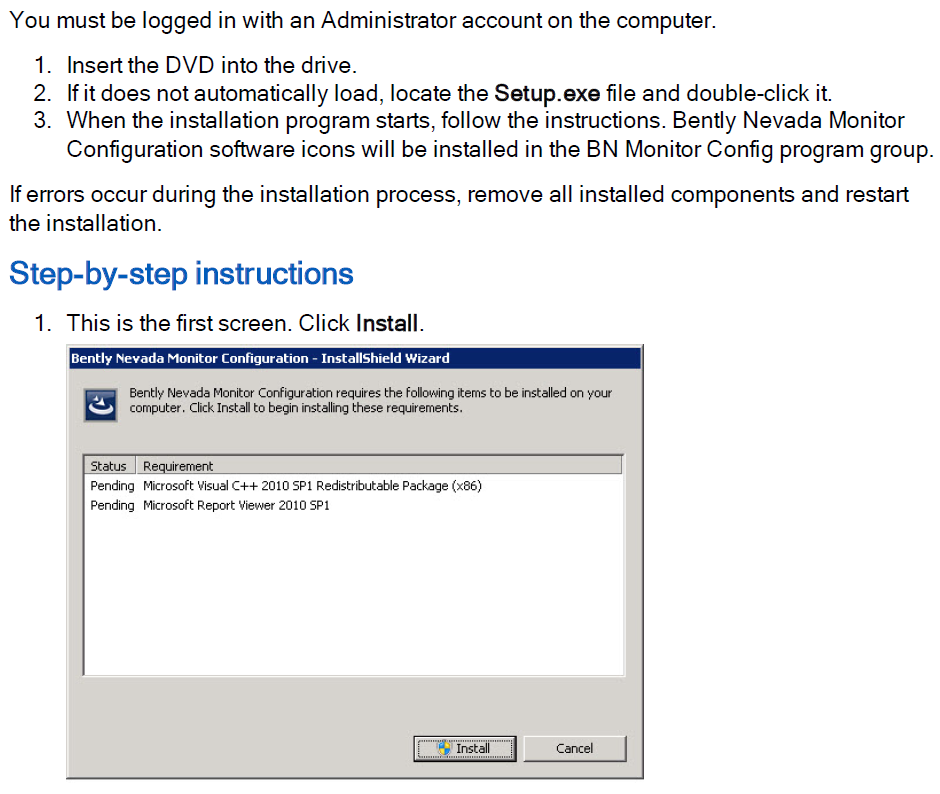Click the Install button
Screen dimensions: 940x794
coord(465,748)
